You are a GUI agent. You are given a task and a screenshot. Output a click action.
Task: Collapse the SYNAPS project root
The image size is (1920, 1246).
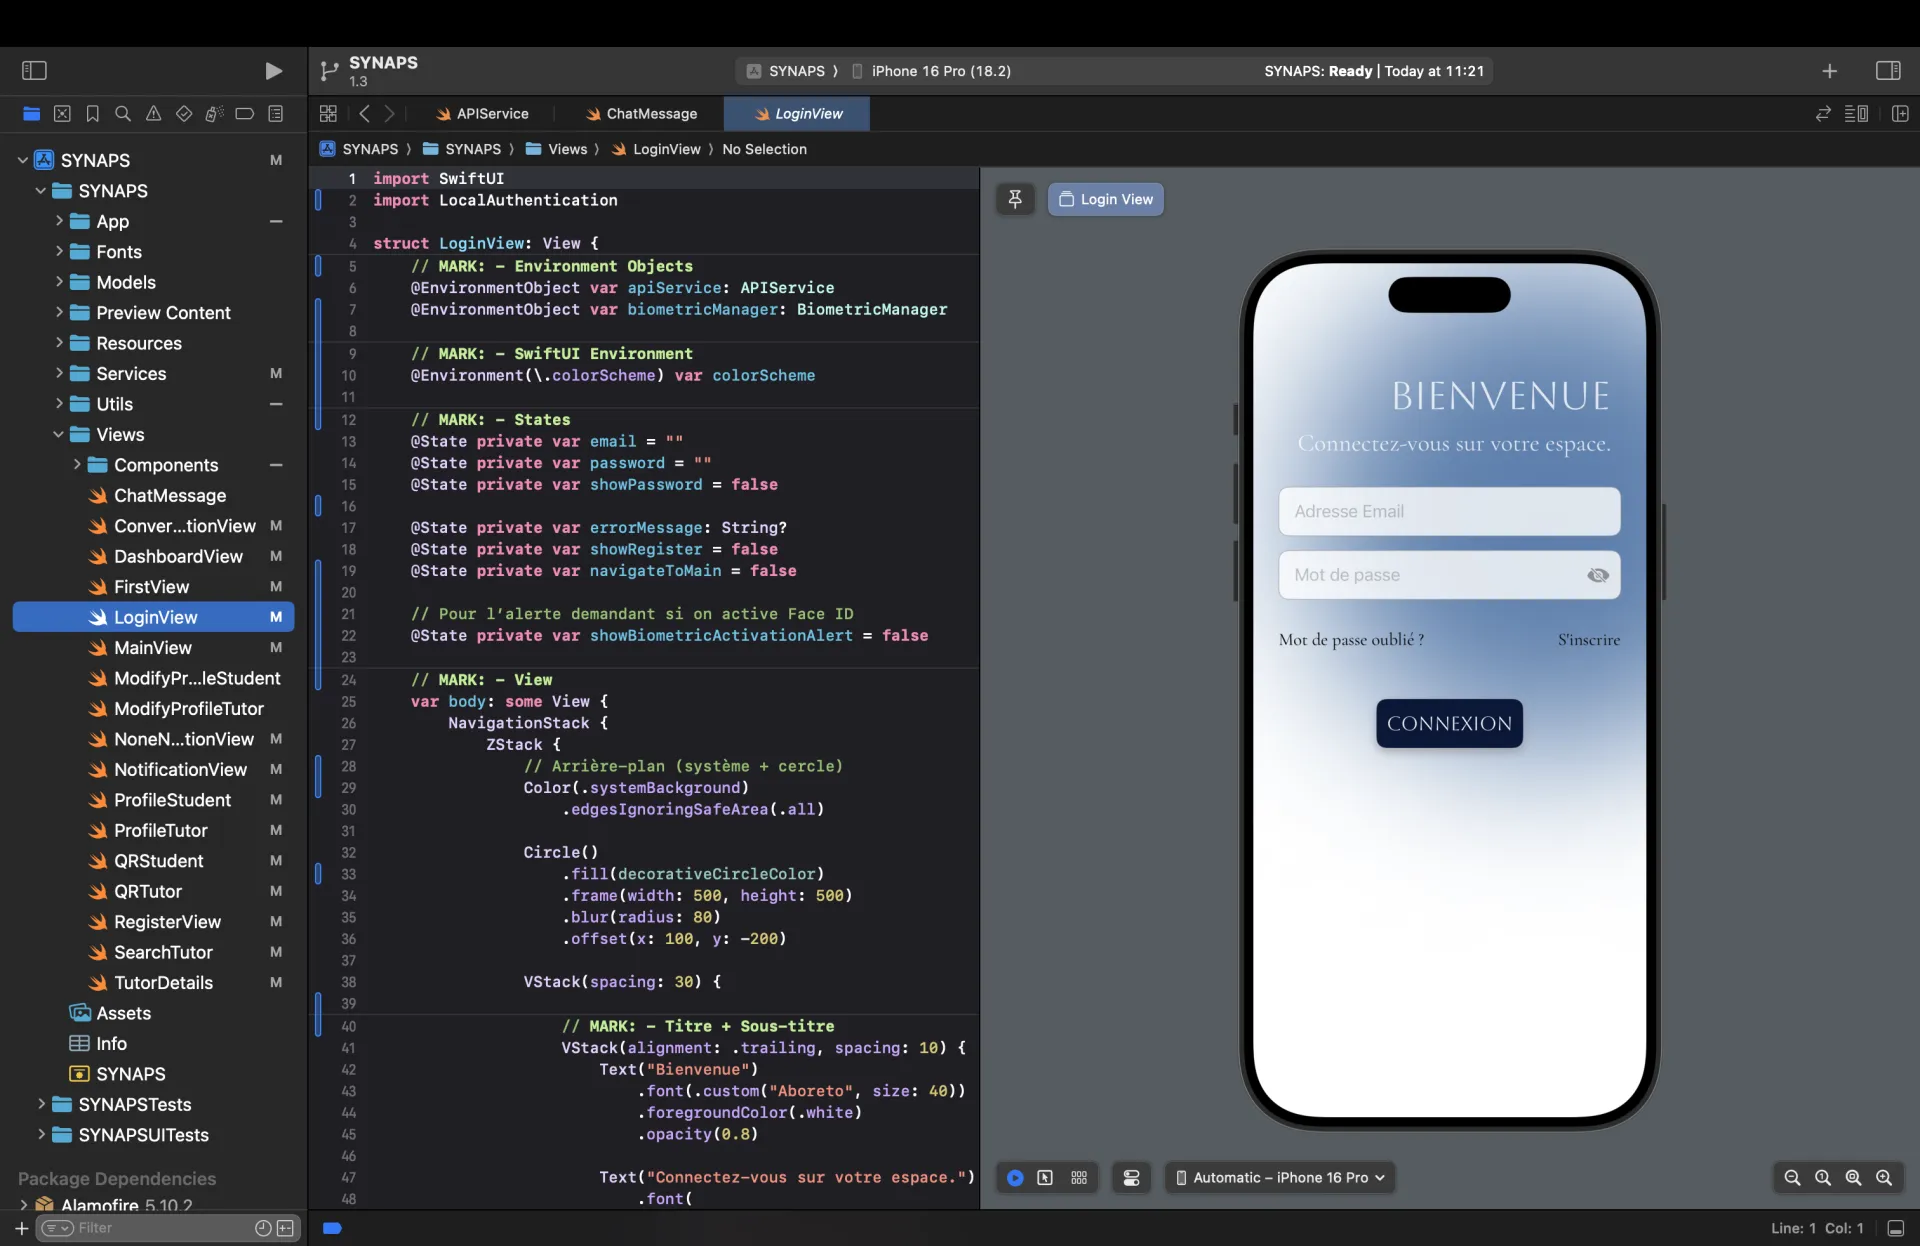[x=22, y=160]
